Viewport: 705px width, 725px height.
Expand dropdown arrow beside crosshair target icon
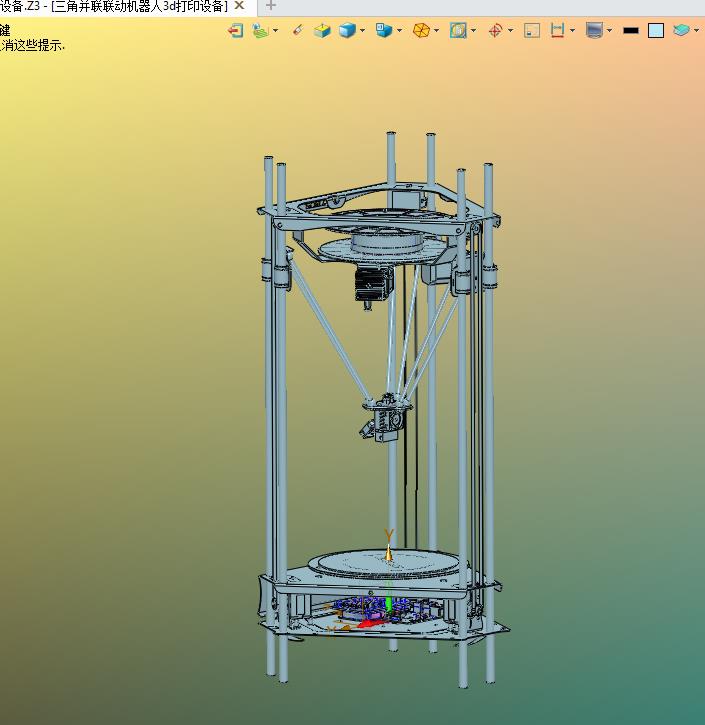click(510, 30)
